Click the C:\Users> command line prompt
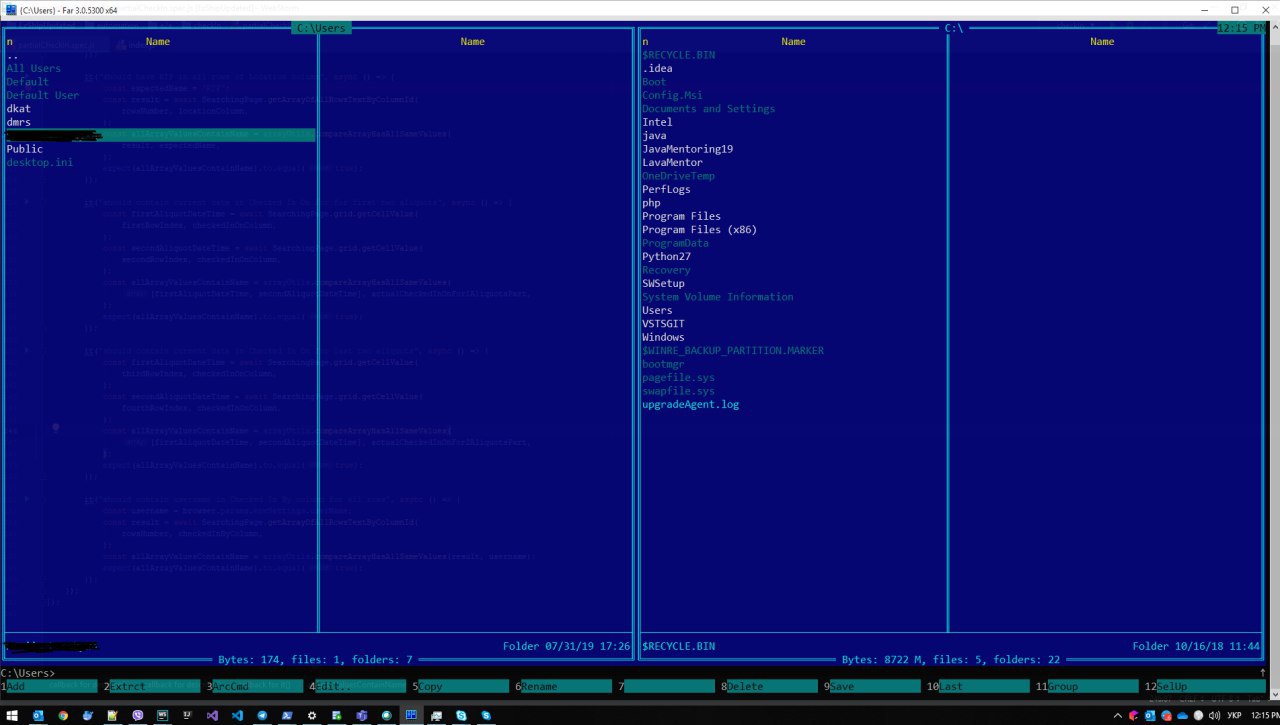1280x725 pixels. pos(28,673)
